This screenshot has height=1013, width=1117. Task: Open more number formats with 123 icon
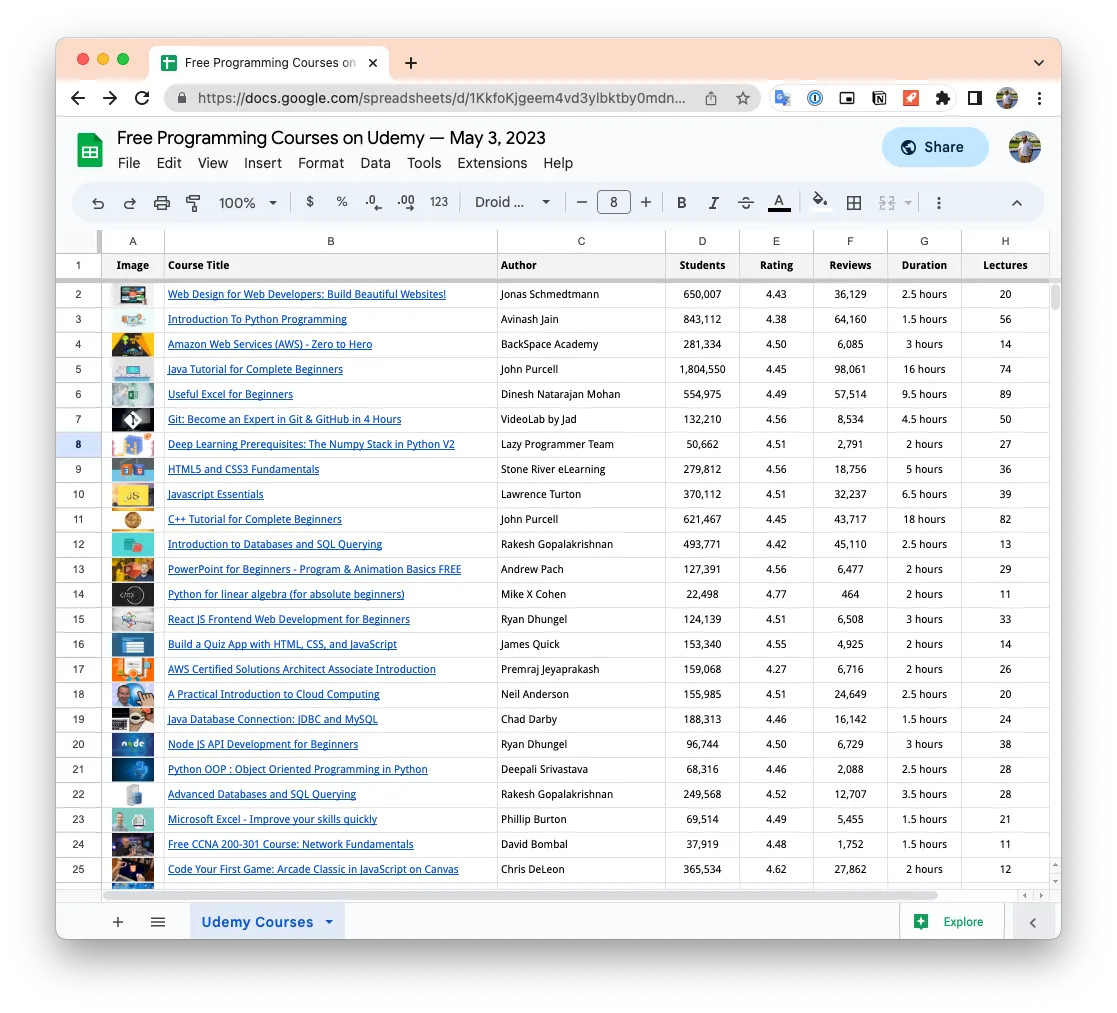point(438,201)
